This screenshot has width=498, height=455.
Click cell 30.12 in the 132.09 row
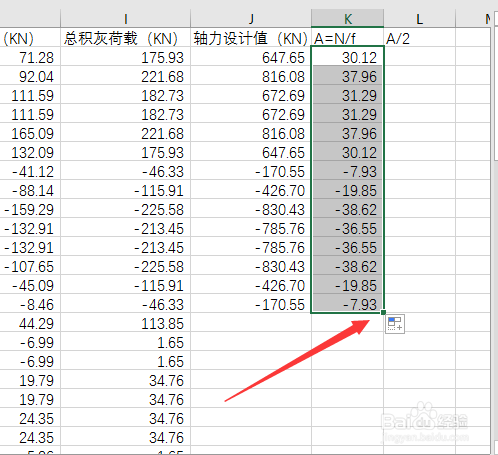tap(347, 151)
